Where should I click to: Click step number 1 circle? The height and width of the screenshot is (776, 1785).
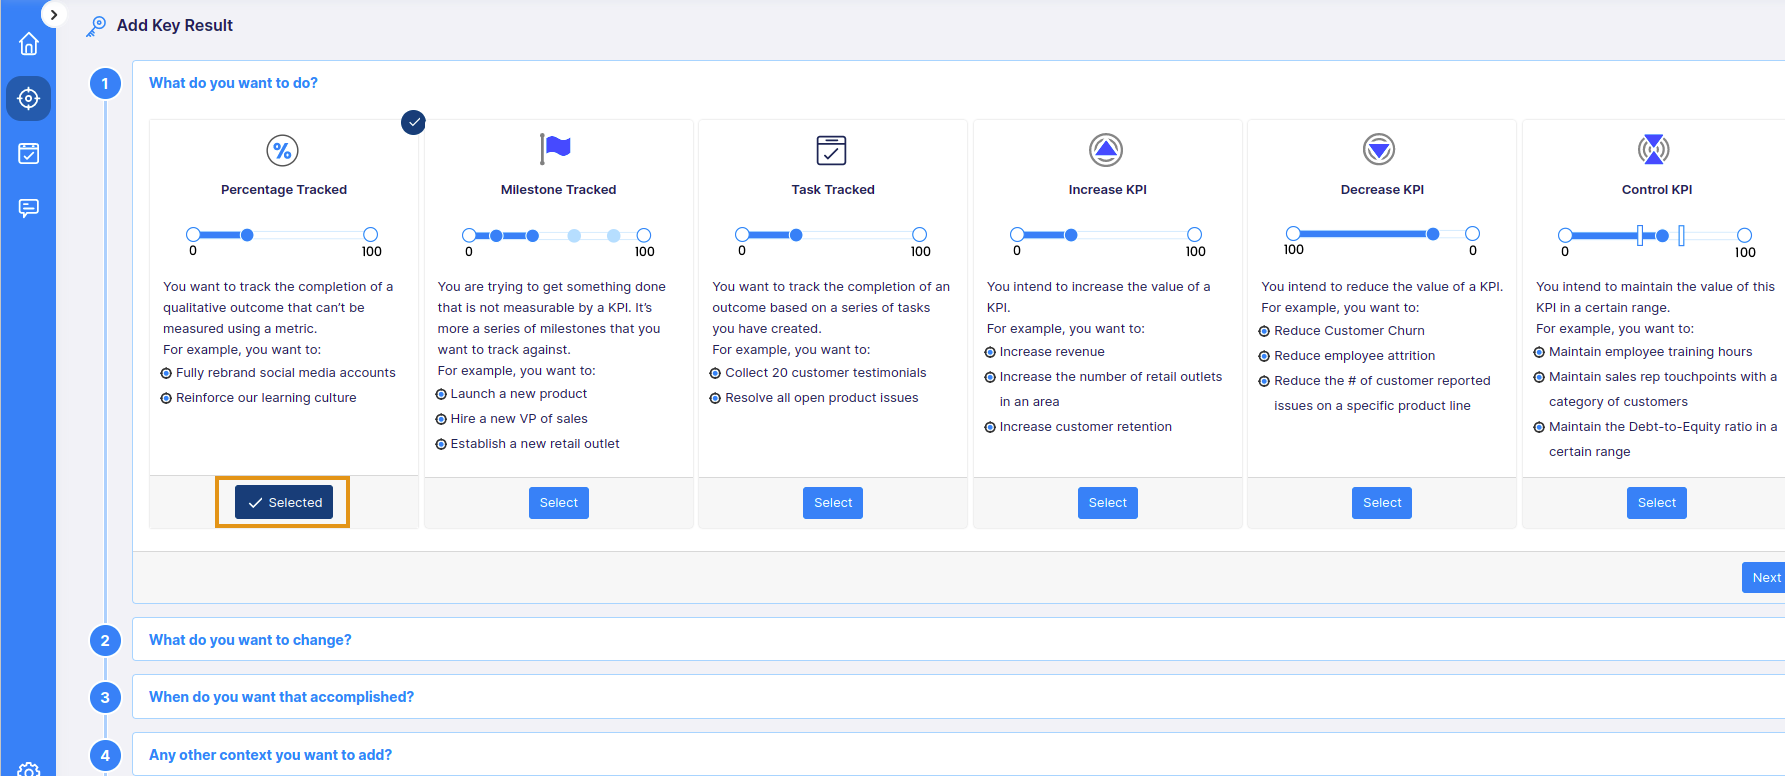105,84
